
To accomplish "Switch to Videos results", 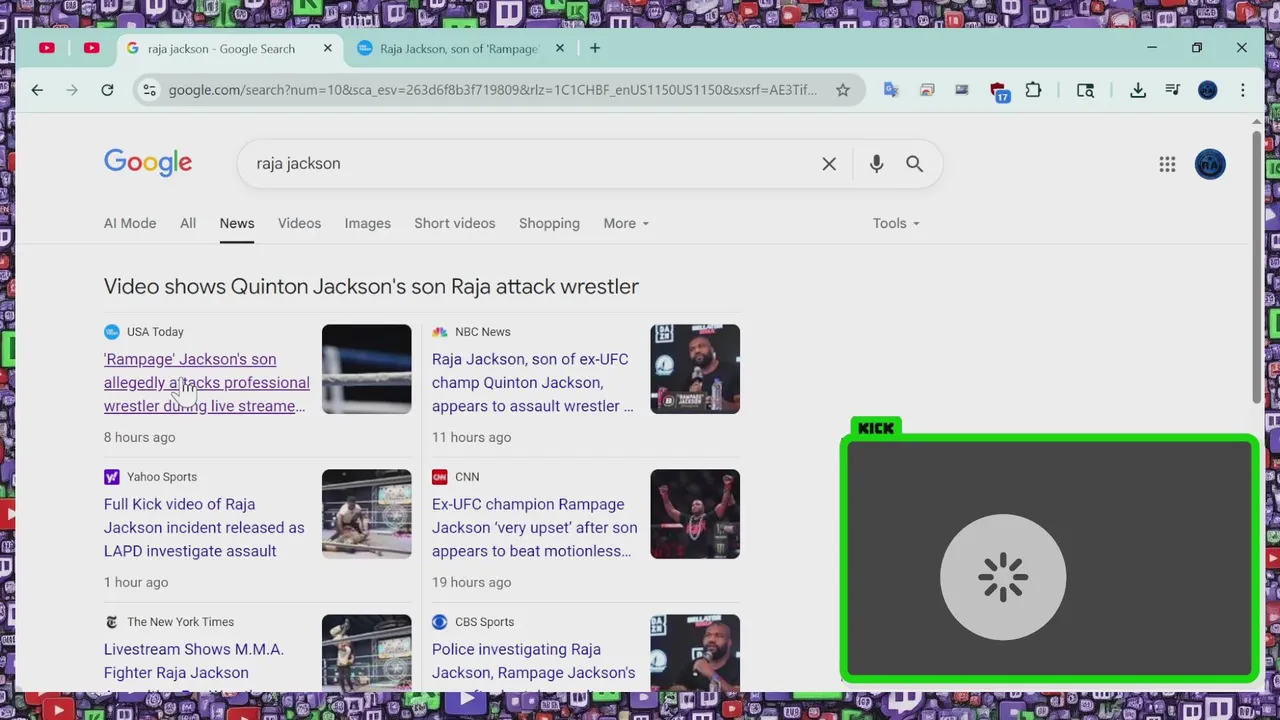I will click(299, 223).
